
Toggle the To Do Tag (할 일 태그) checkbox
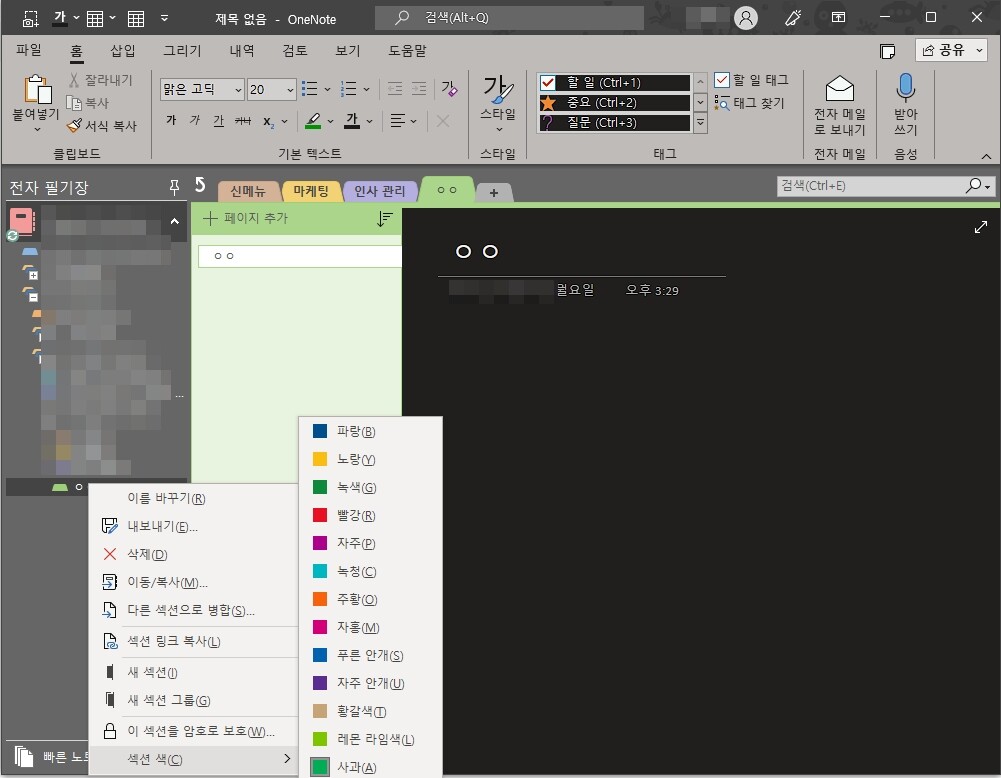tap(721, 80)
